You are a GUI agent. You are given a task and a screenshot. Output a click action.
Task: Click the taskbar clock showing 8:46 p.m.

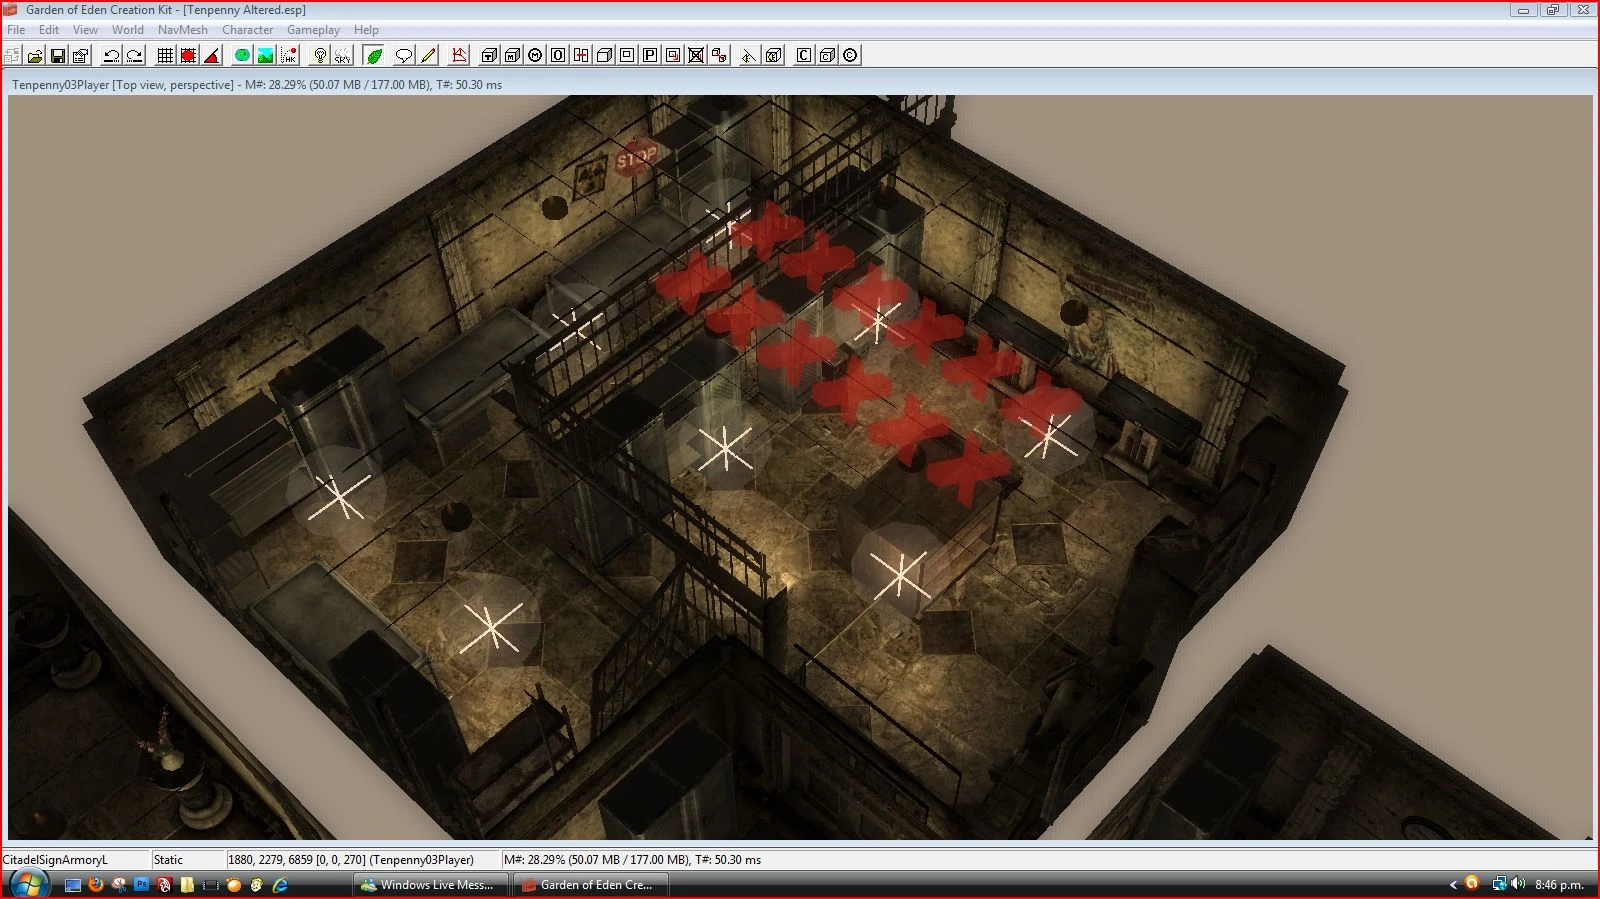coord(1559,885)
